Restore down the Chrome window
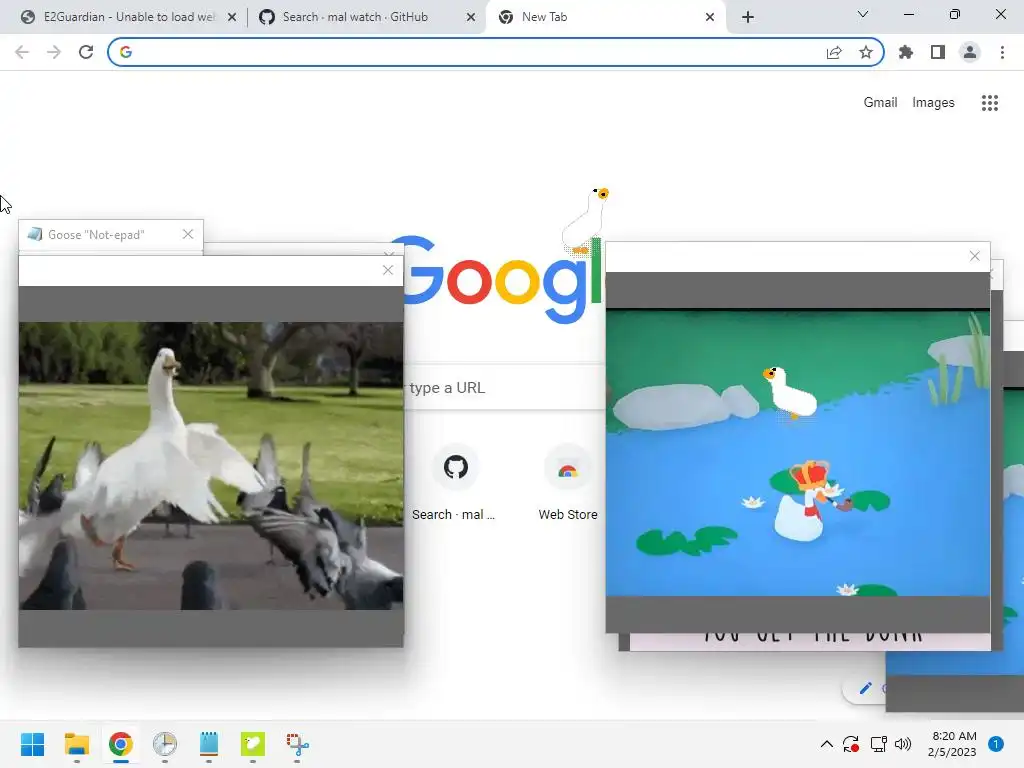 click(955, 14)
